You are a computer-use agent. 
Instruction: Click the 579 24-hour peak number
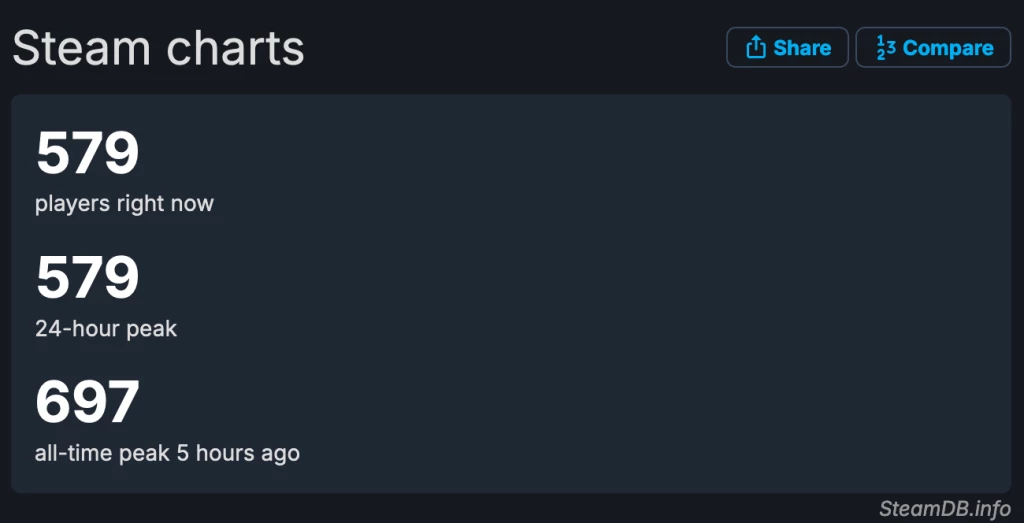point(88,277)
